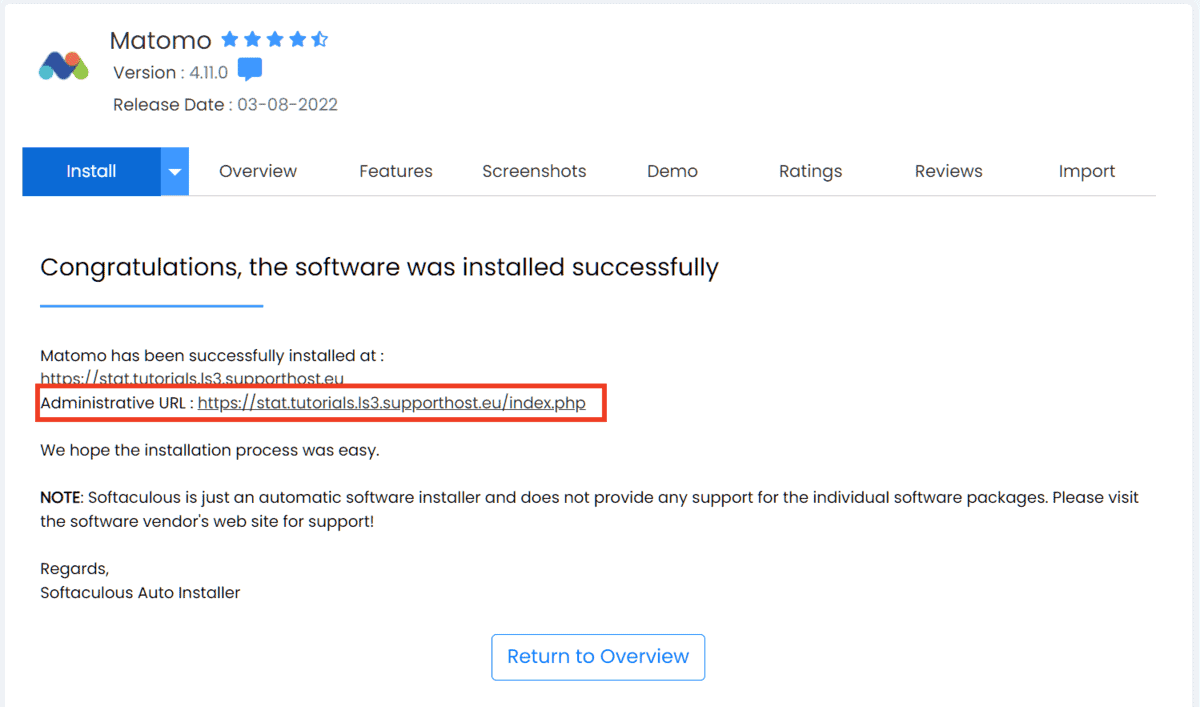Click the installation URL stat.tutorials.ls3.supporthost.eu

pos(191,379)
